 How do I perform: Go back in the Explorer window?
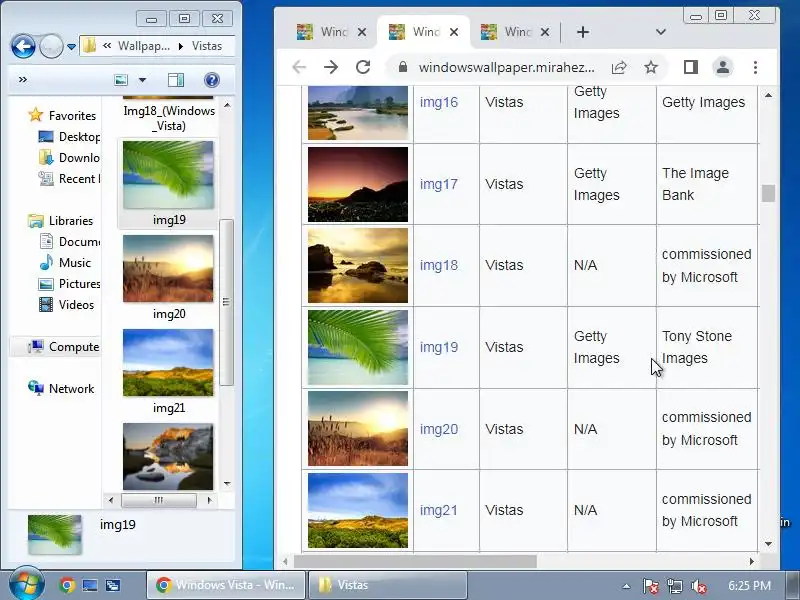coord(23,47)
